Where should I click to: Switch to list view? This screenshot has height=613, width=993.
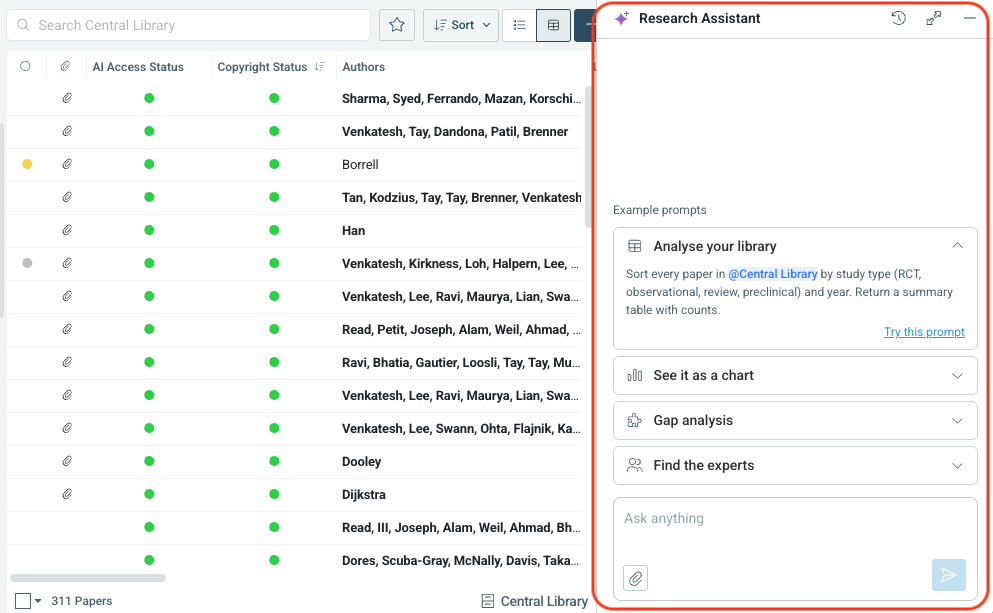[519, 25]
